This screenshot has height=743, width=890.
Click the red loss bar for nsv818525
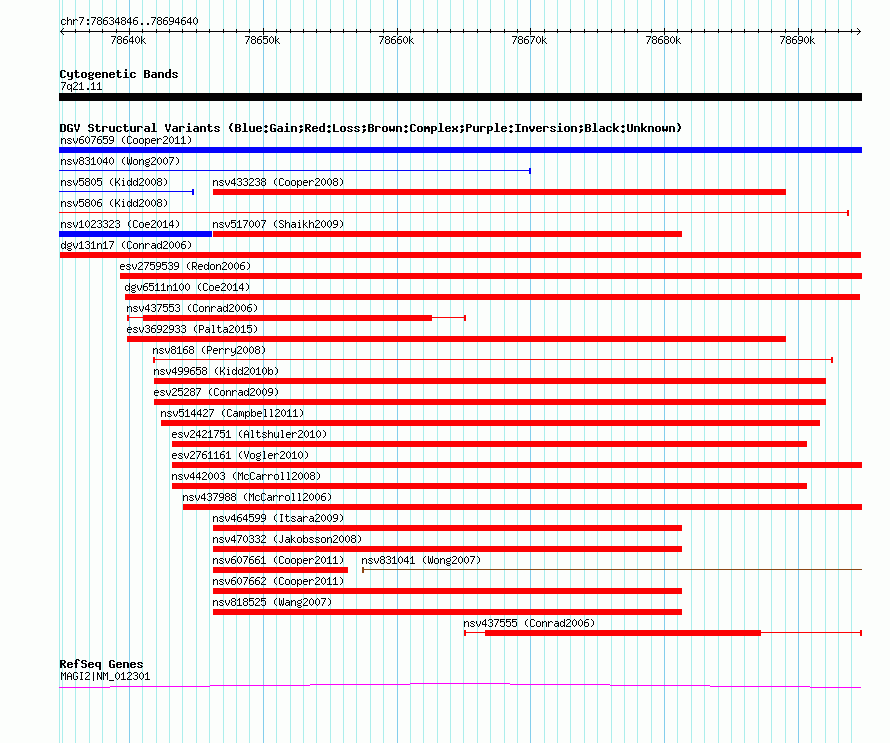point(447,612)
